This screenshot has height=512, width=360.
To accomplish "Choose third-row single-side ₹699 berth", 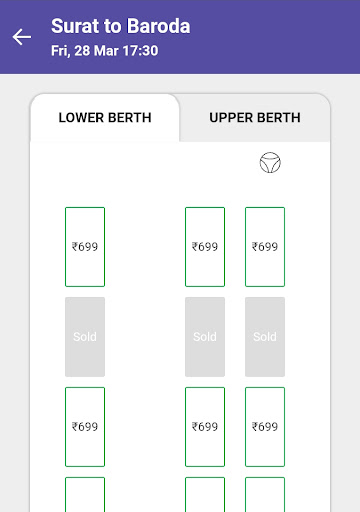I will 85,427.
